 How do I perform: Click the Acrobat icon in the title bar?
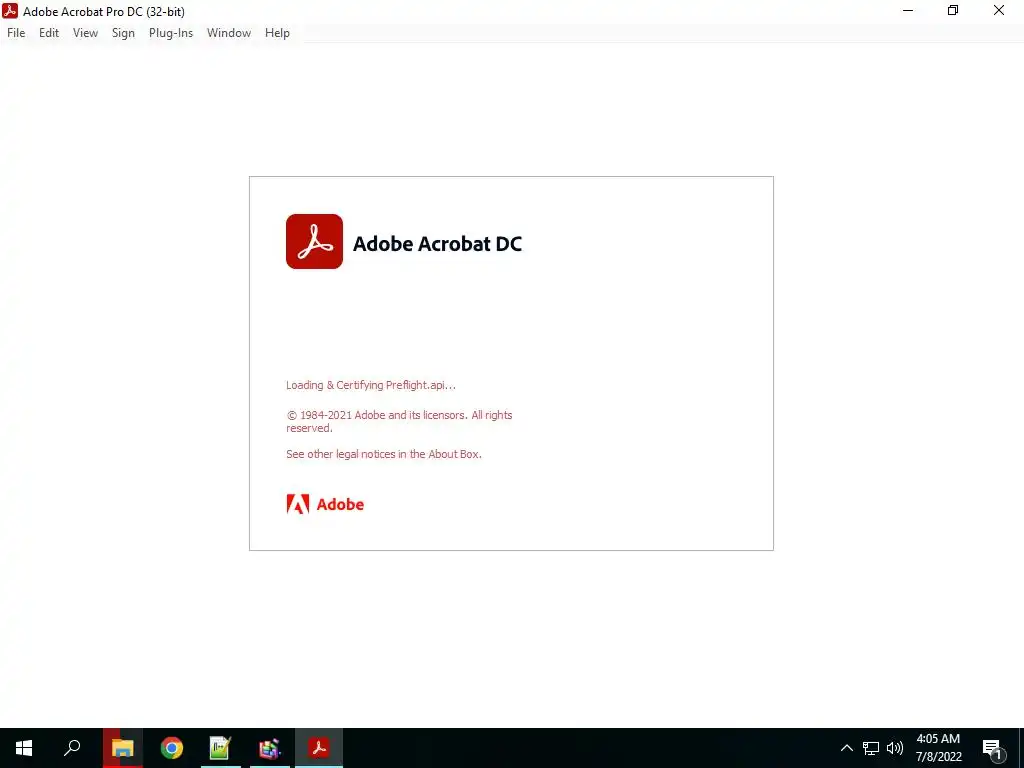coord(10,10)
